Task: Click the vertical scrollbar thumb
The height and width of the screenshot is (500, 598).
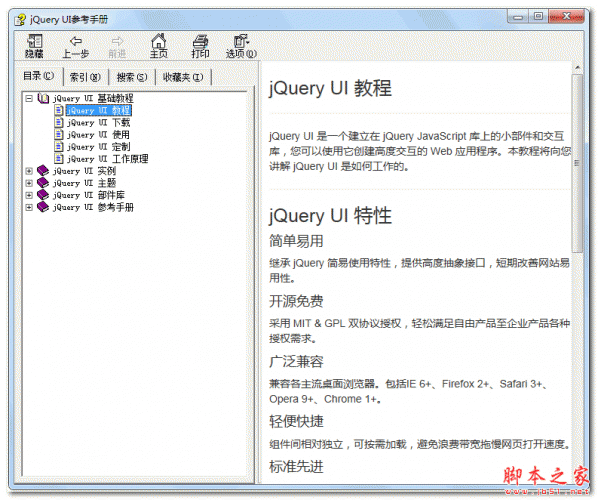Action: 577,163
